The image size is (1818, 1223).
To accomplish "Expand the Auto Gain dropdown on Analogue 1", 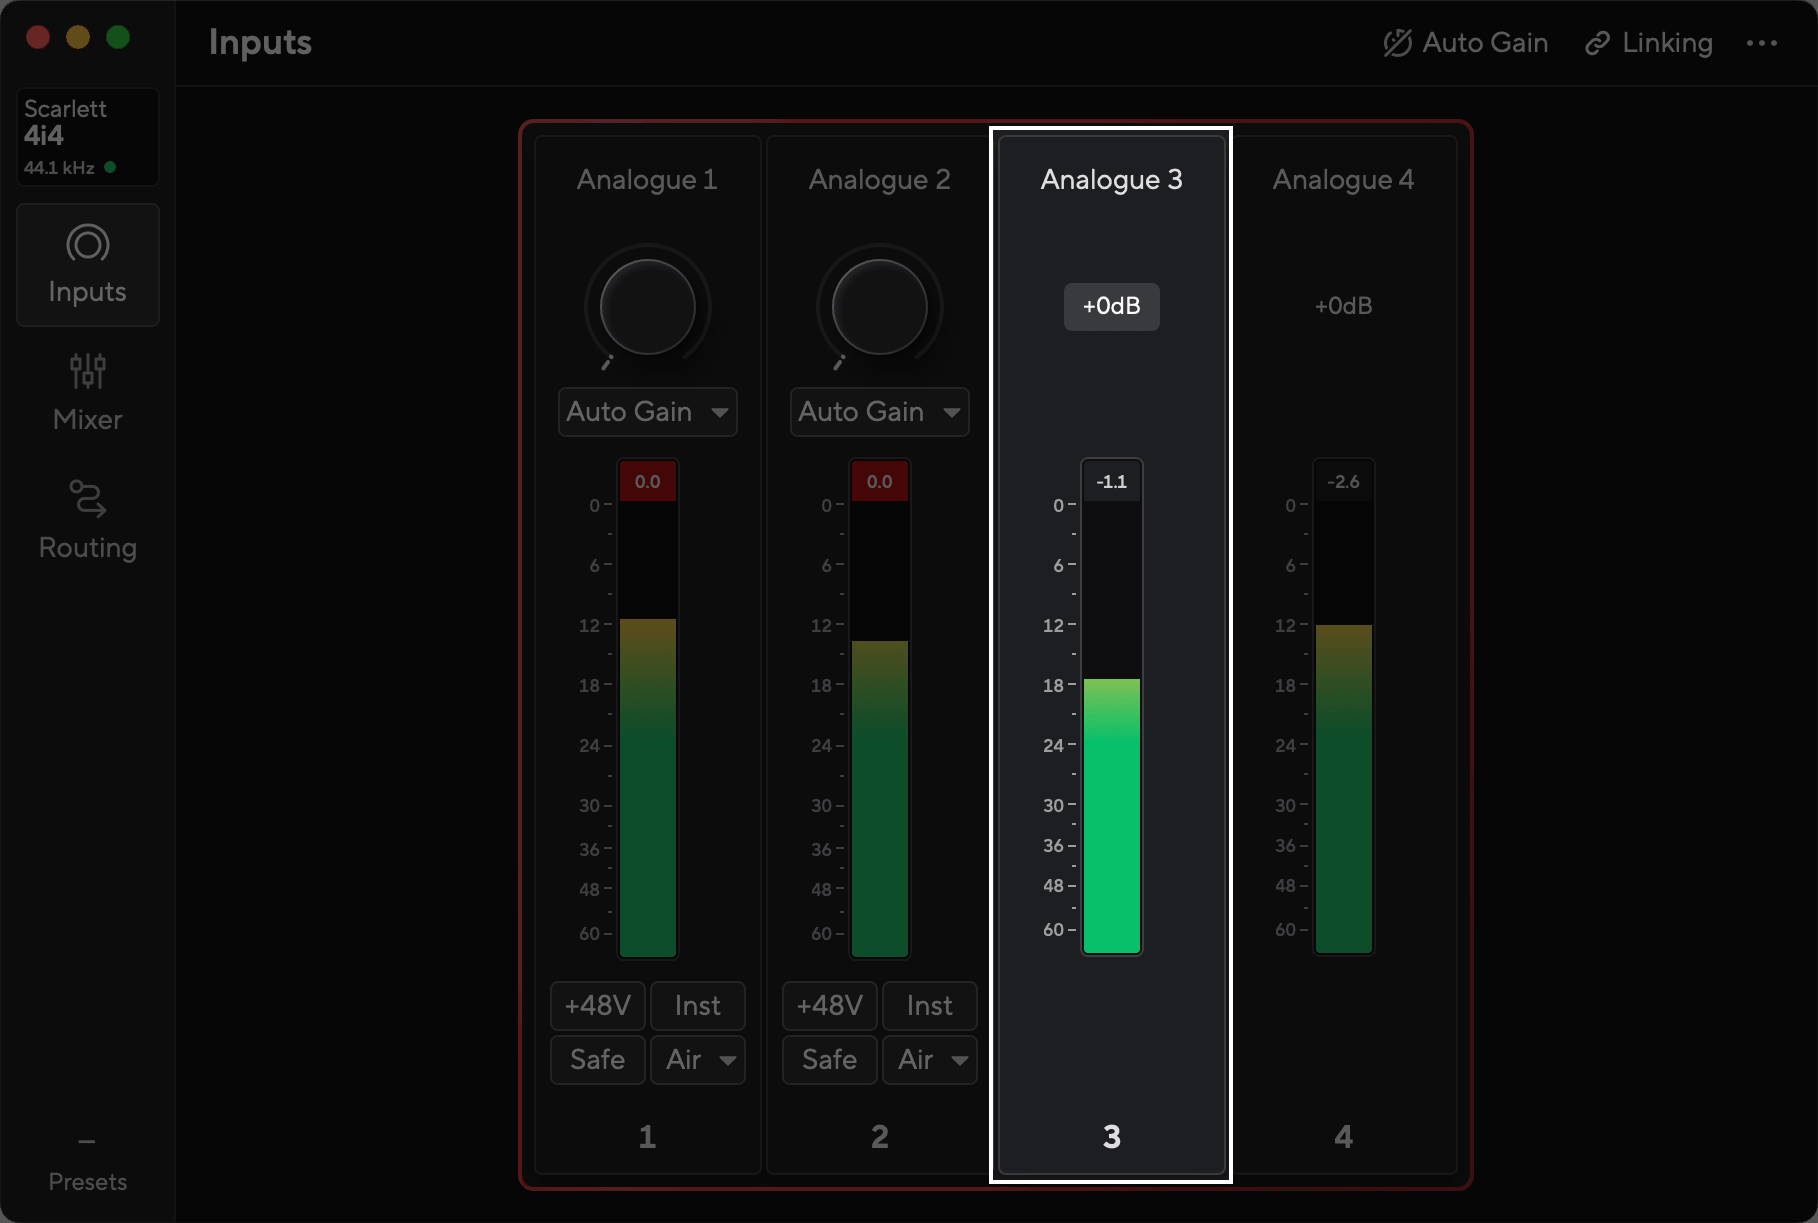I will coord(648,412).
